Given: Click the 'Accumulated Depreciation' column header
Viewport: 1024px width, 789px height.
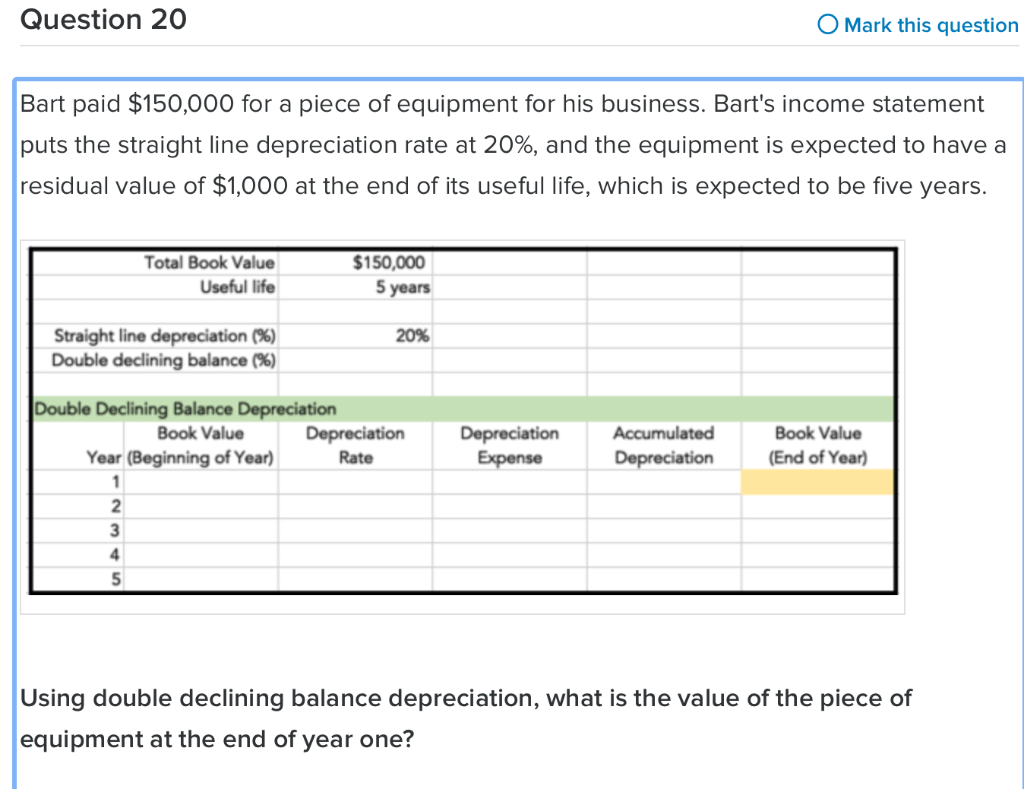Looking at the screenshot, I should pos(664,443).
